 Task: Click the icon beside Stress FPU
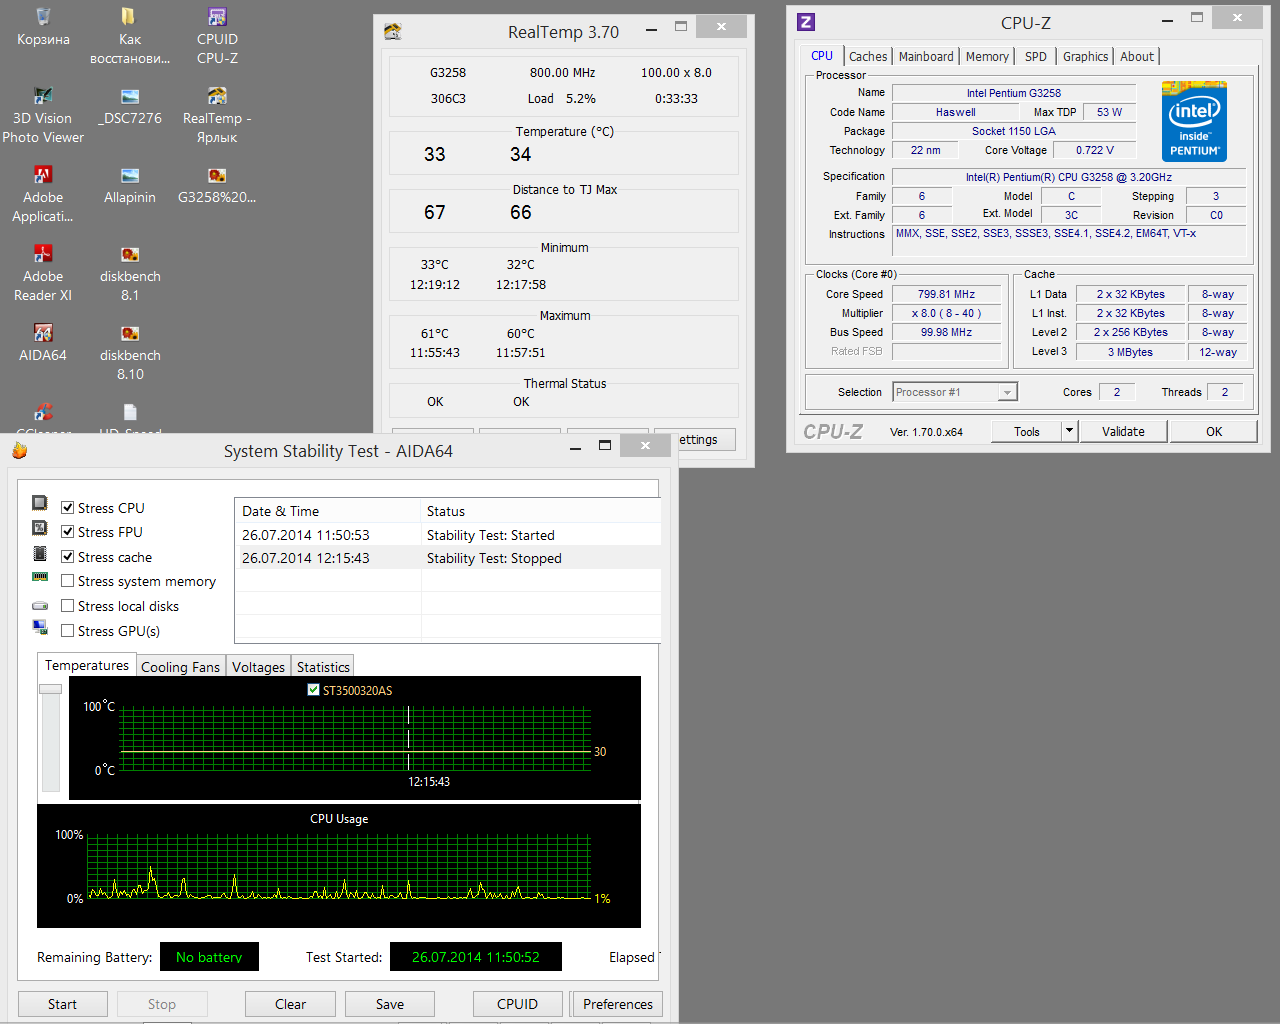(x=40, y=528)
